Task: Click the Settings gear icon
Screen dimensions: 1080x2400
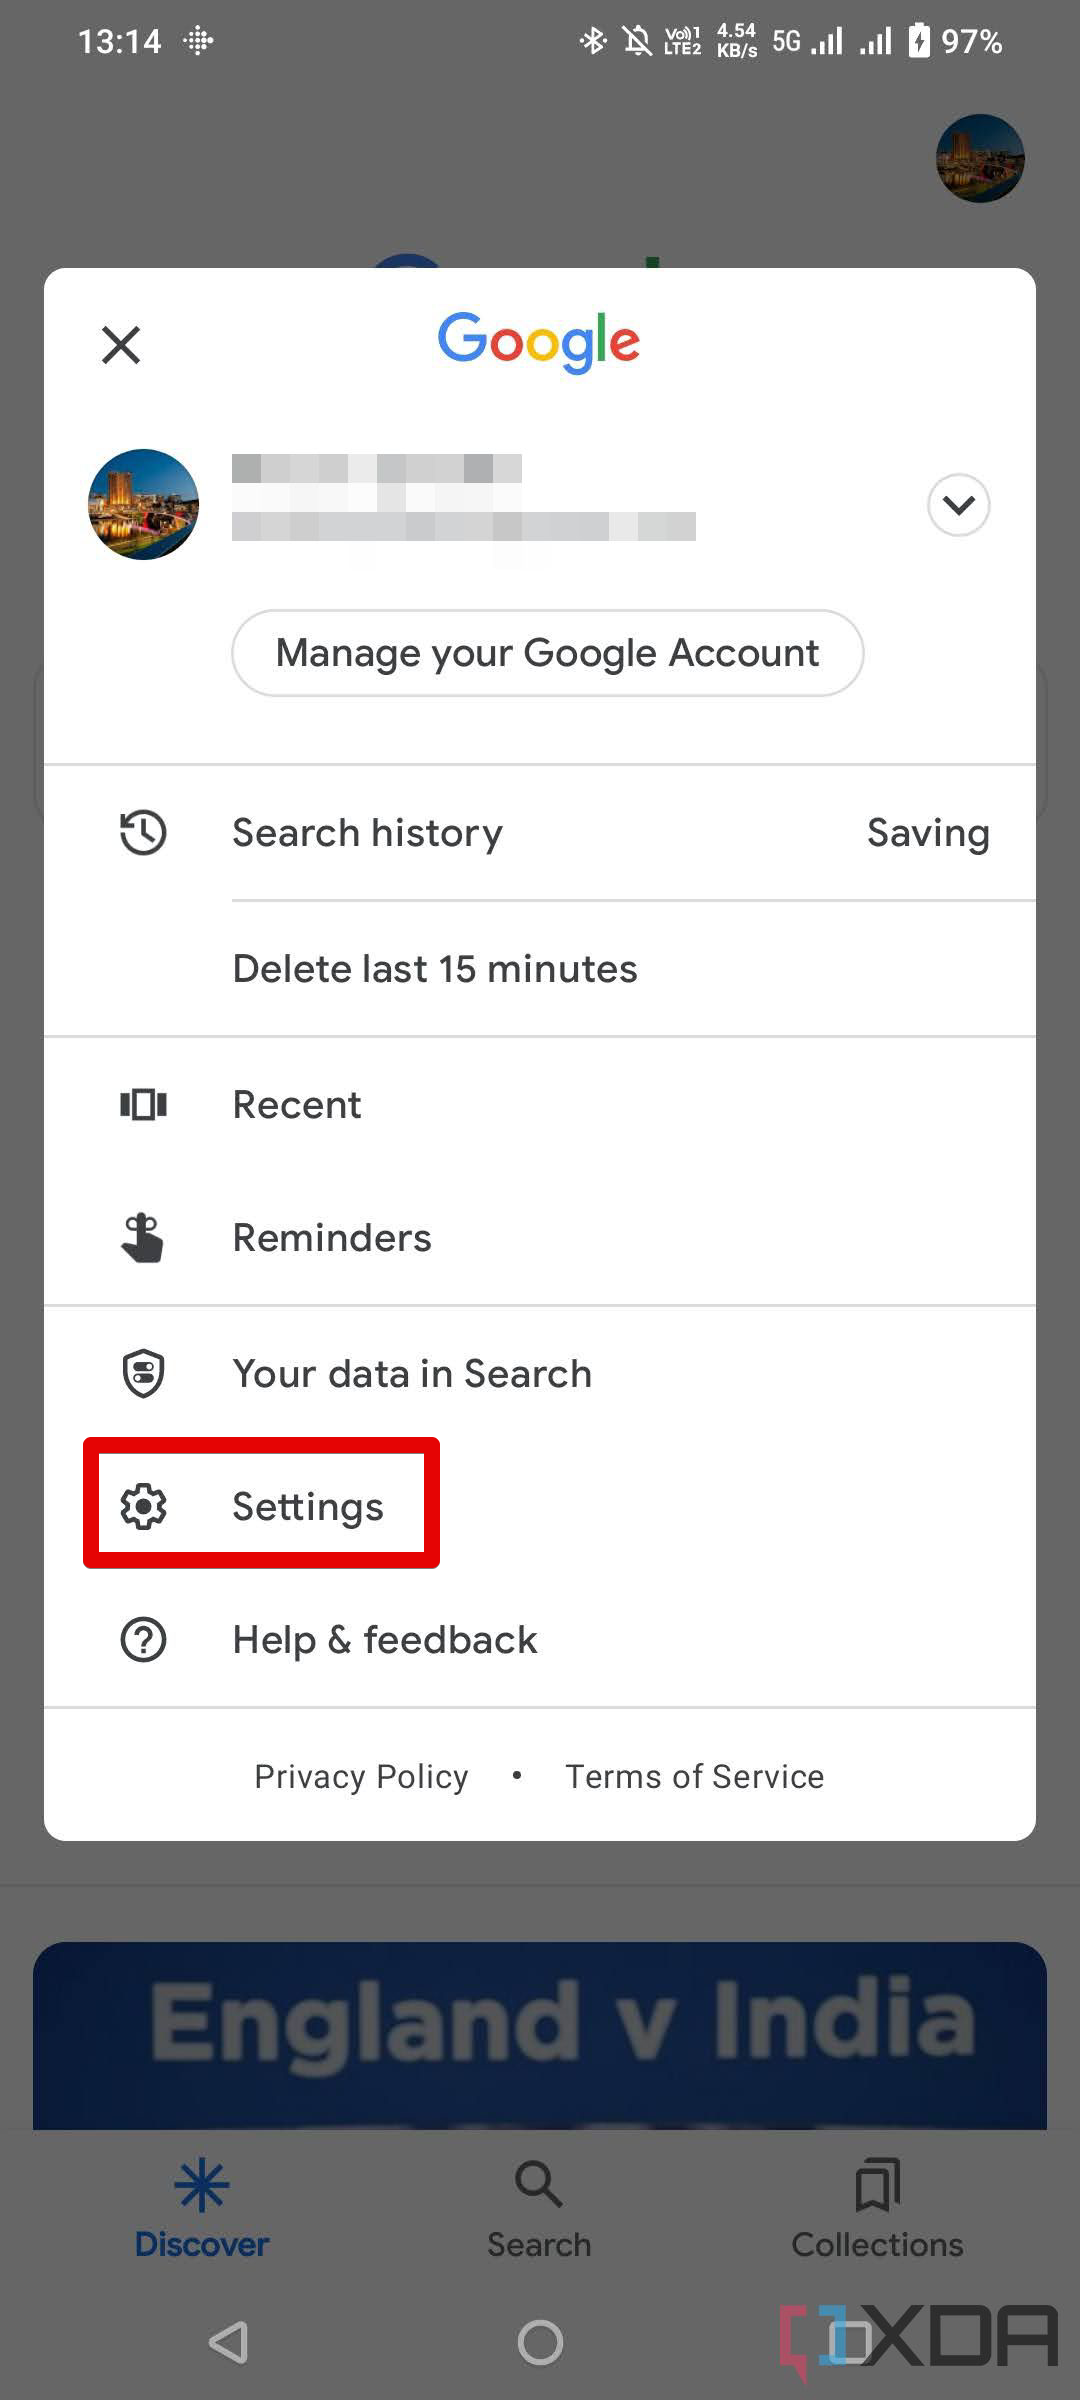Action: 143,1506
